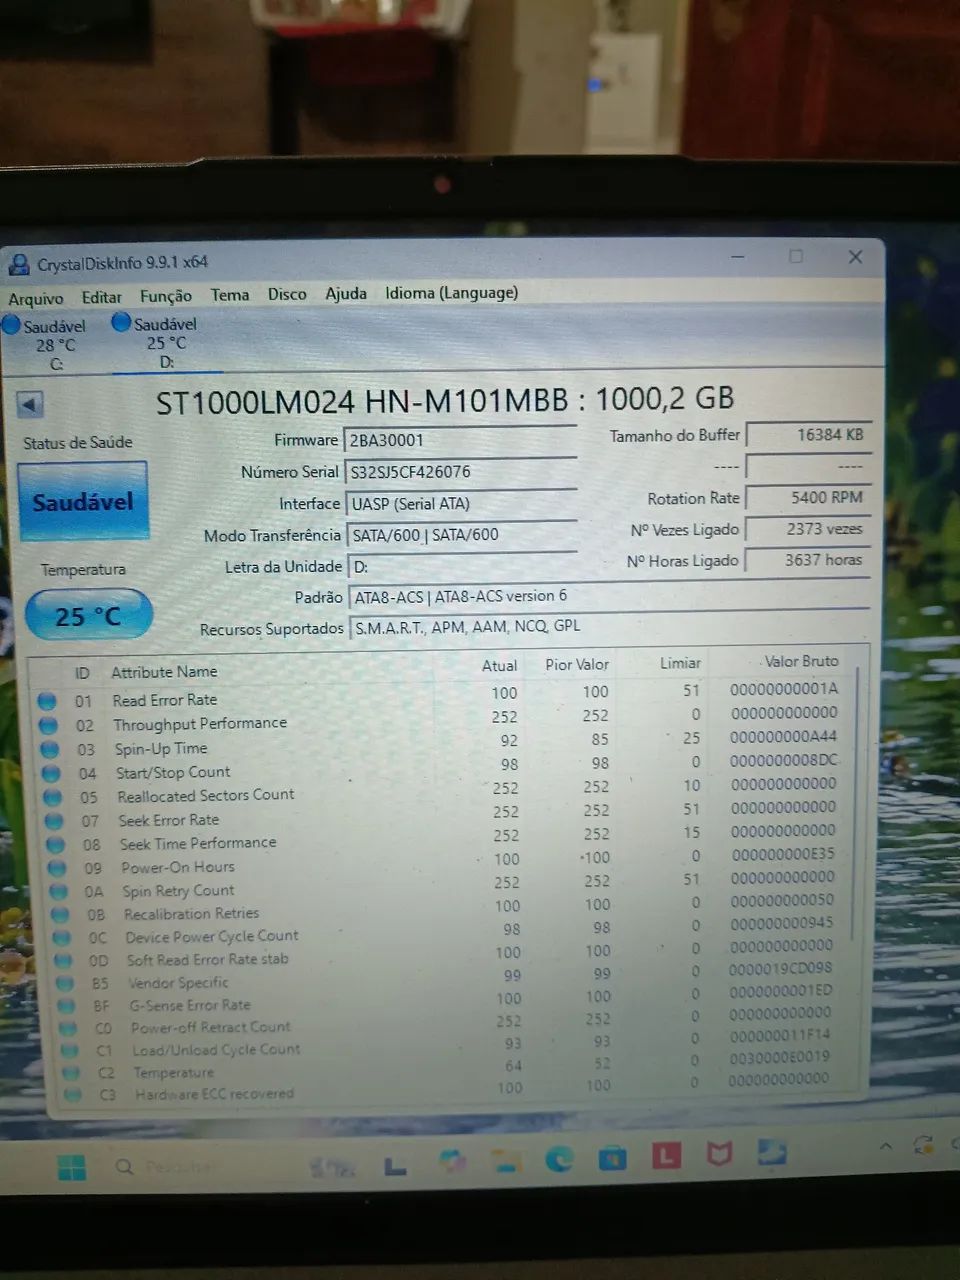Click the status dot for Seek Time Performance

pyautogui.click(x=56, y=845)
